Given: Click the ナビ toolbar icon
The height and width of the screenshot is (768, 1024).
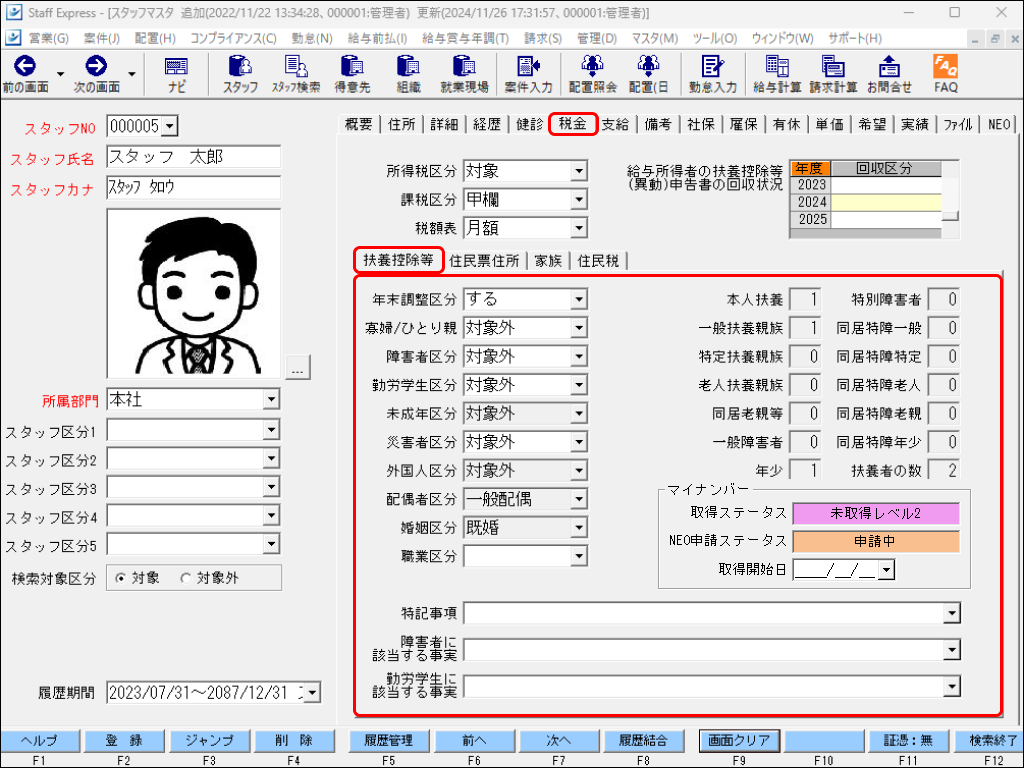Looking at the screenshot, I should [x=176, y=73].
